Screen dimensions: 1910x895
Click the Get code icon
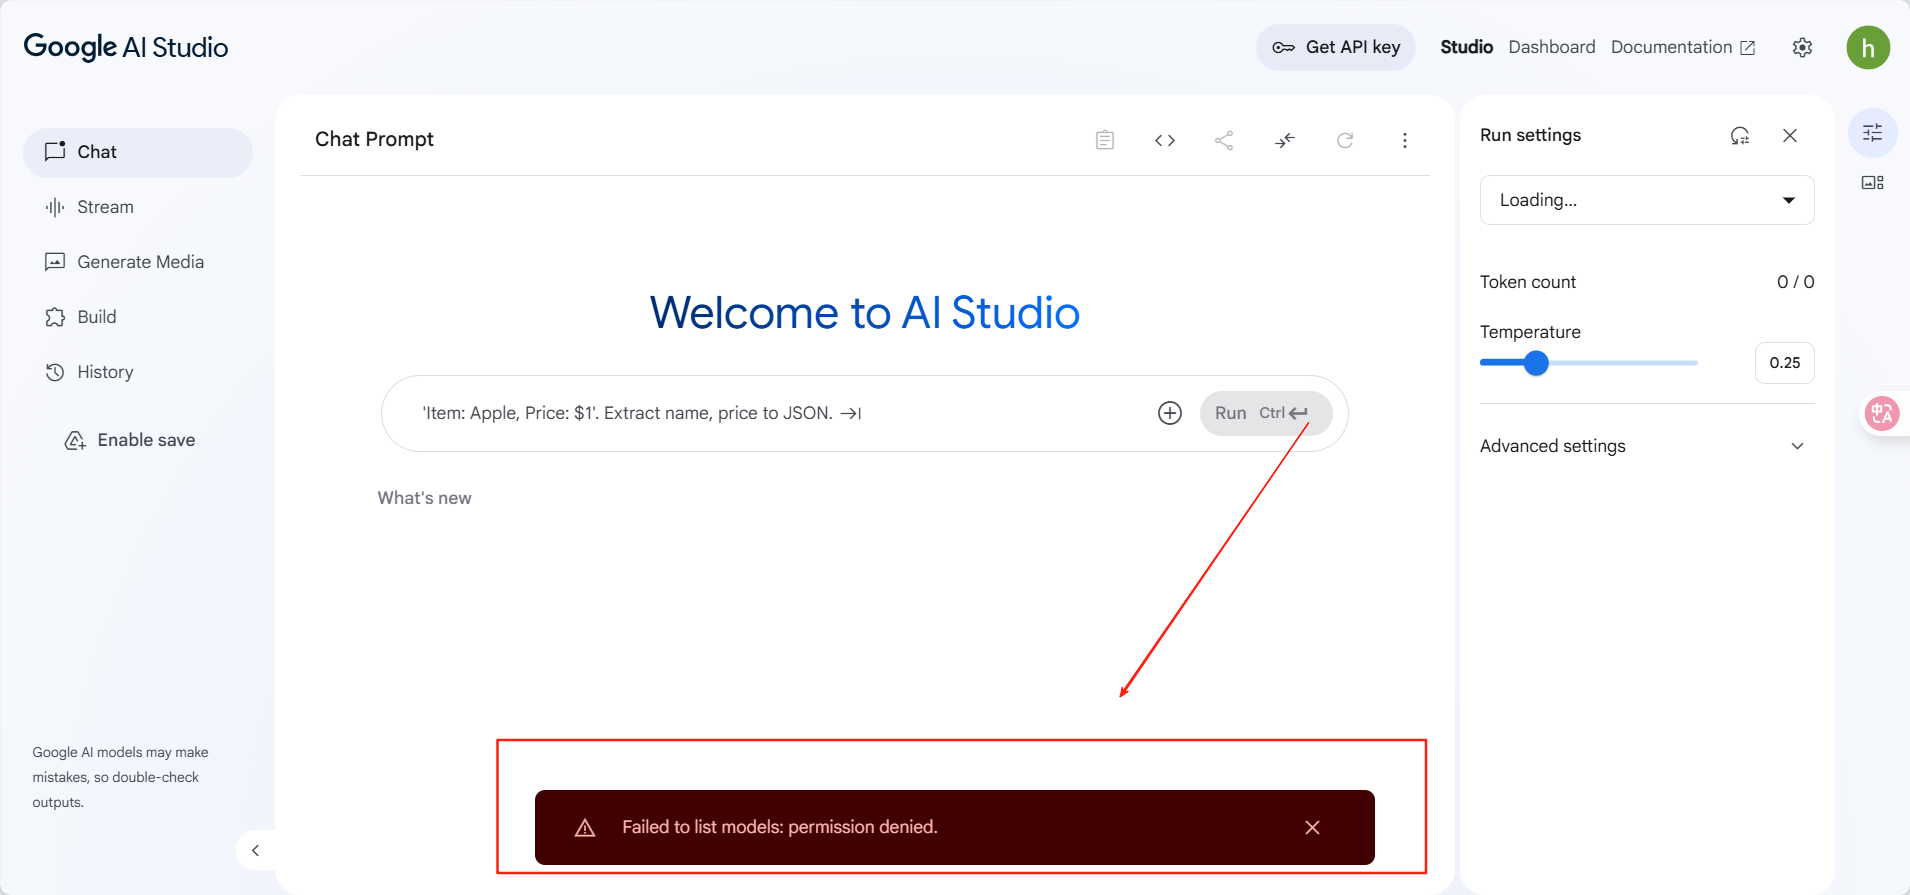coord(1165,140)
